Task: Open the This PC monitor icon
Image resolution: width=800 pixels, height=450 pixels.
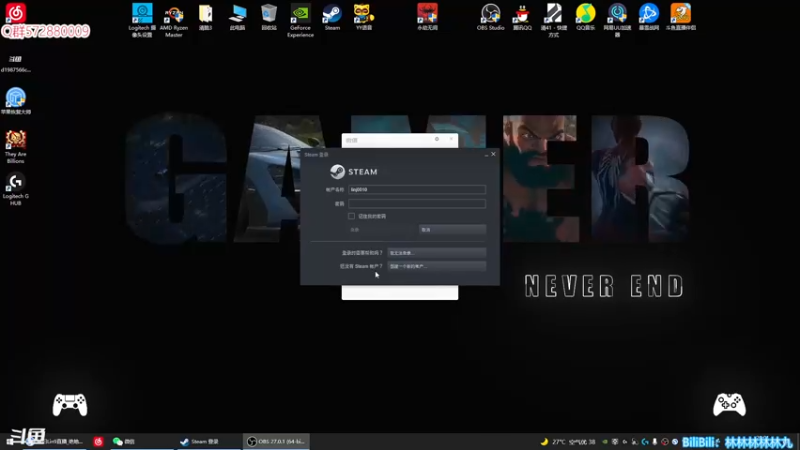Action: (x=237, y=17)
